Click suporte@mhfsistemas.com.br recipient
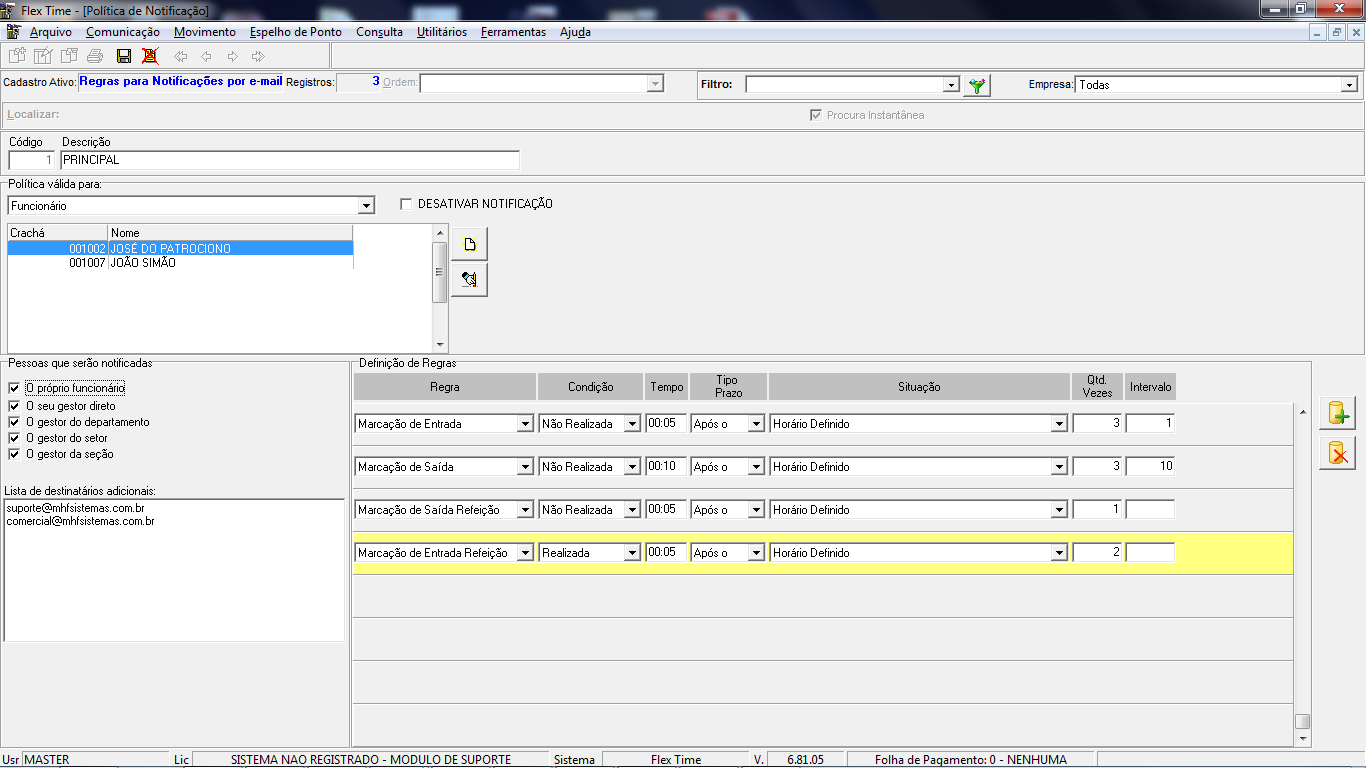 point(75,509)
